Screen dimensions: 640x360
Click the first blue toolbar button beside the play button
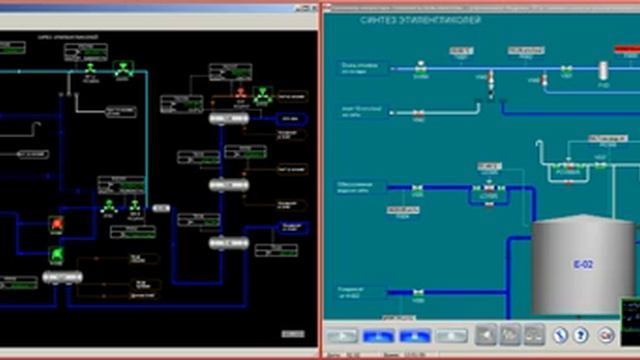(x=378, y=336)
